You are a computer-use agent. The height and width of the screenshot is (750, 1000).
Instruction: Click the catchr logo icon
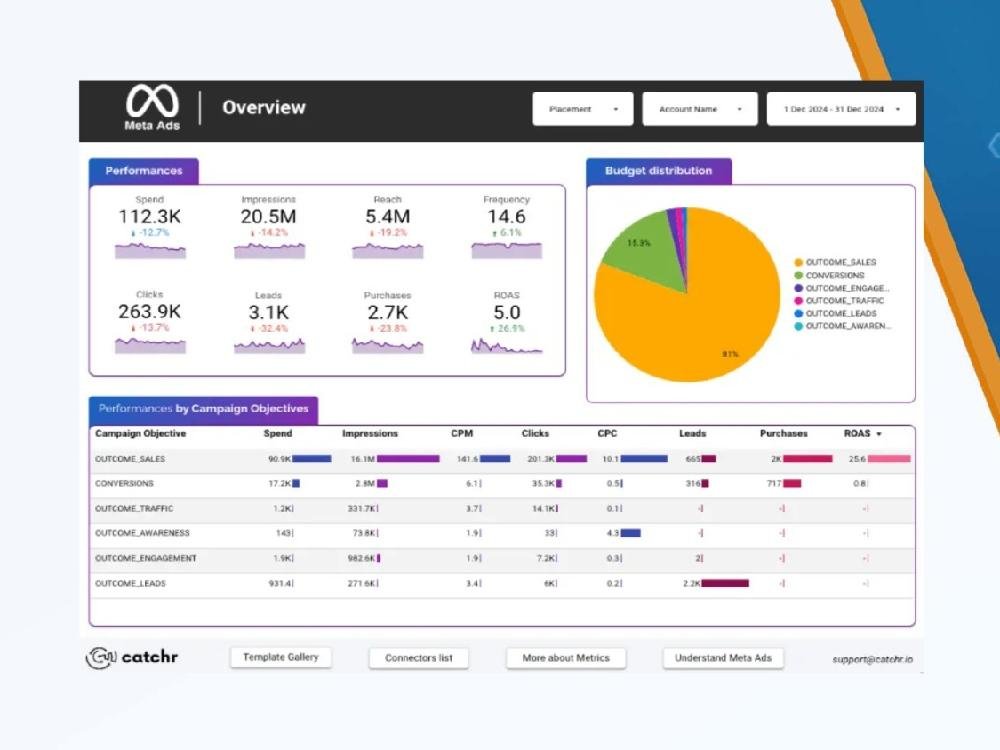tap(100, 657)
